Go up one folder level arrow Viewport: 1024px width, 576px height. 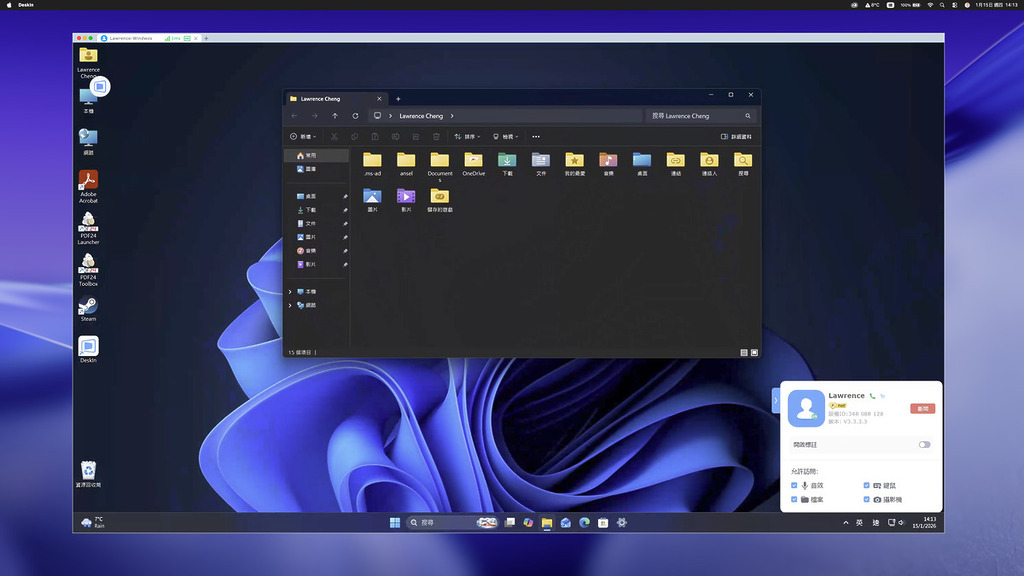[335, 116]
